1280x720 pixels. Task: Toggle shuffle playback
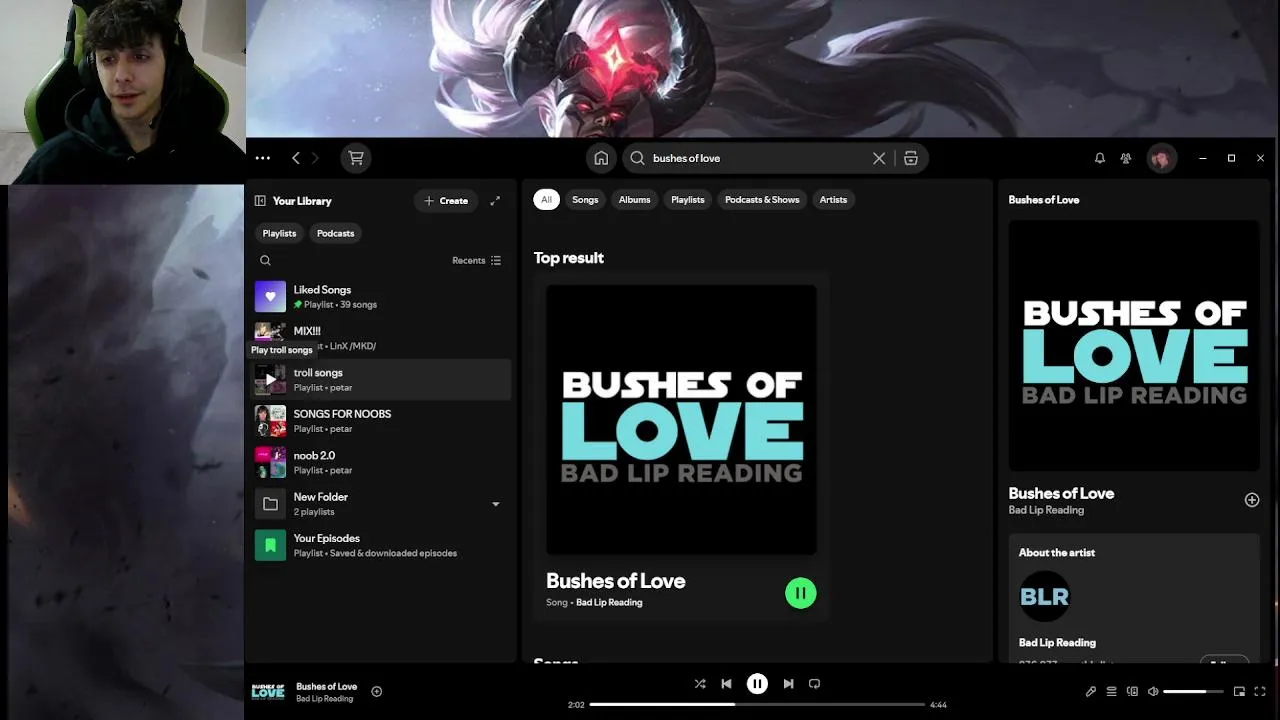coord(700,684)
